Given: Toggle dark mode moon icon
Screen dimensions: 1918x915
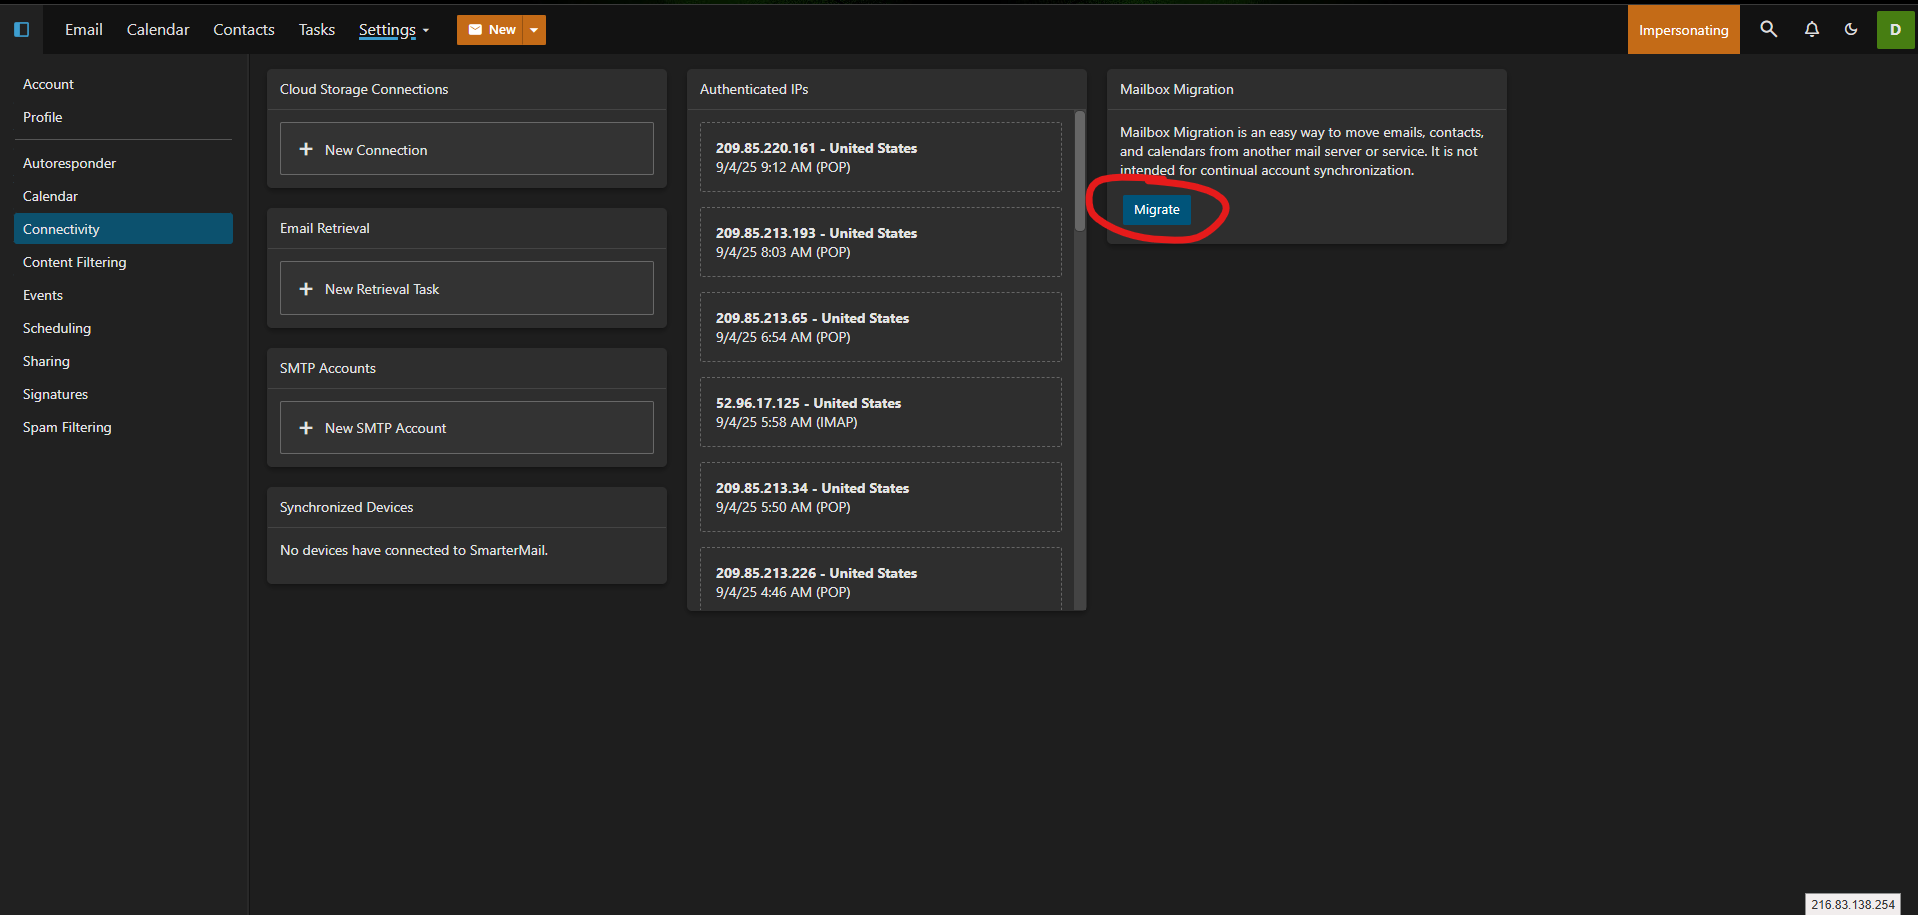Looking at the screenshot, I should (x=1851, y=30).
